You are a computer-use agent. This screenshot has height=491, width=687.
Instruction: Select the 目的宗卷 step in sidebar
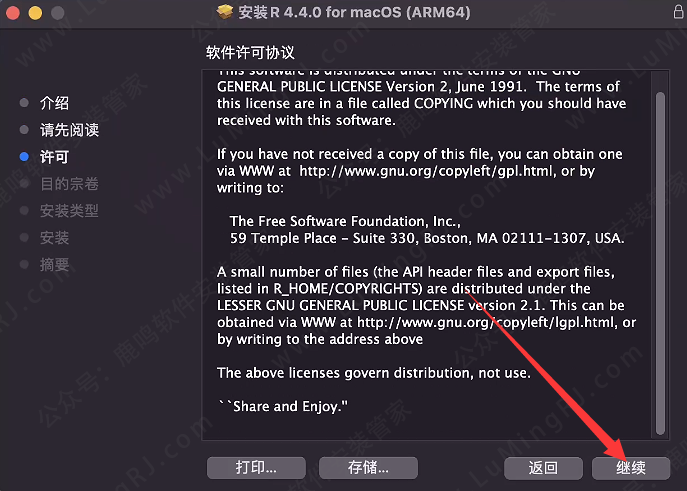pos(69,184)
